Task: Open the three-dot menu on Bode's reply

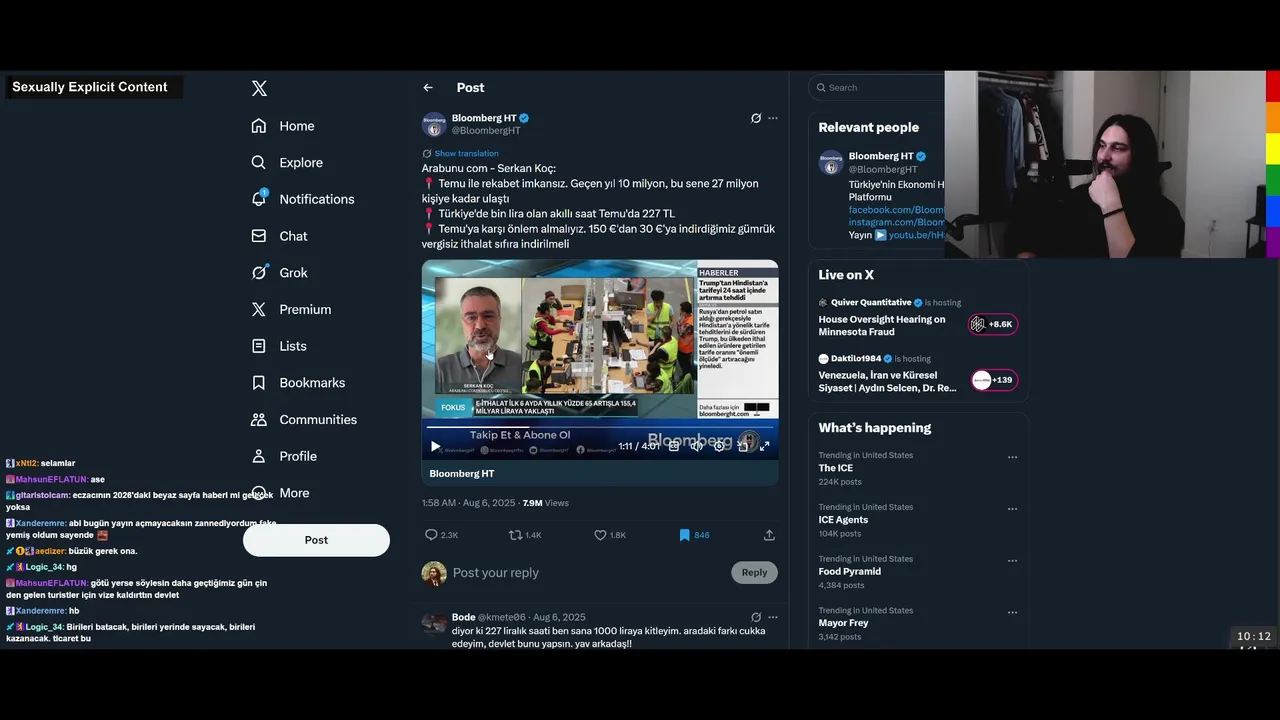Action: pyautogui.click(x=772, y=617)
